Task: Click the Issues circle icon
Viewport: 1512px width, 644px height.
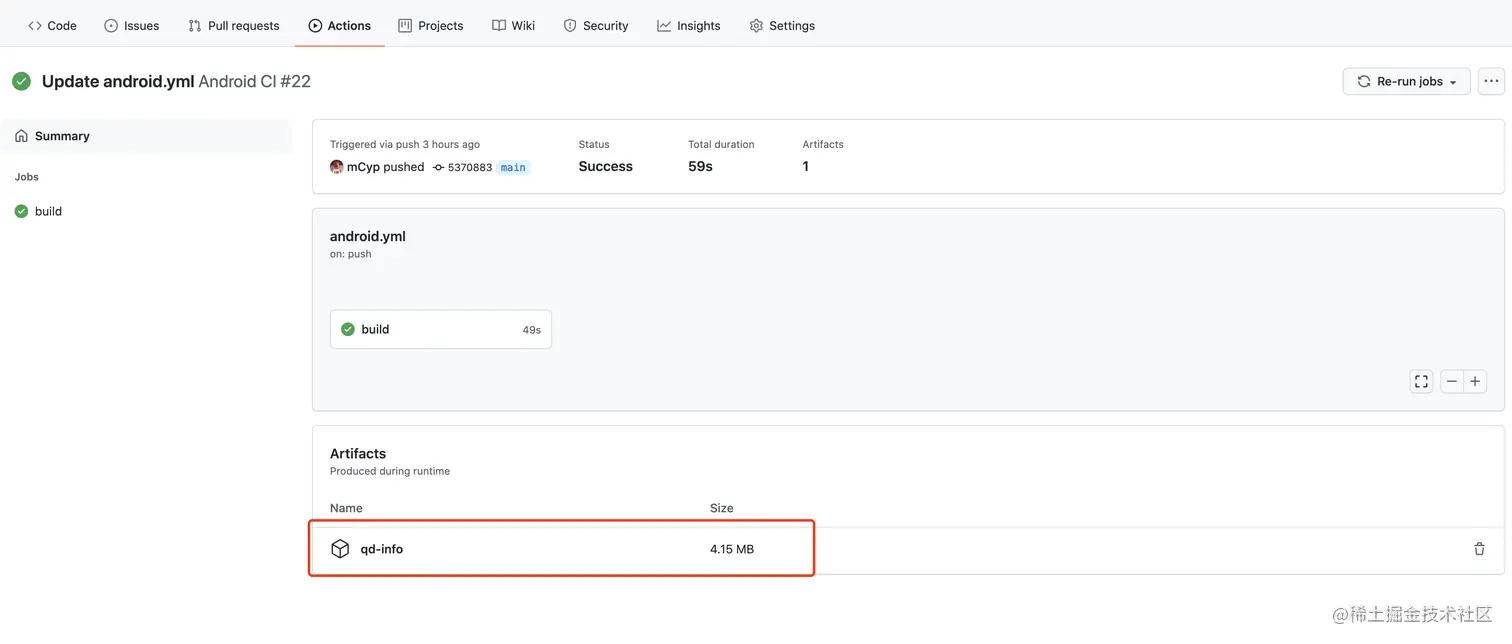Action: coord(111,25)
